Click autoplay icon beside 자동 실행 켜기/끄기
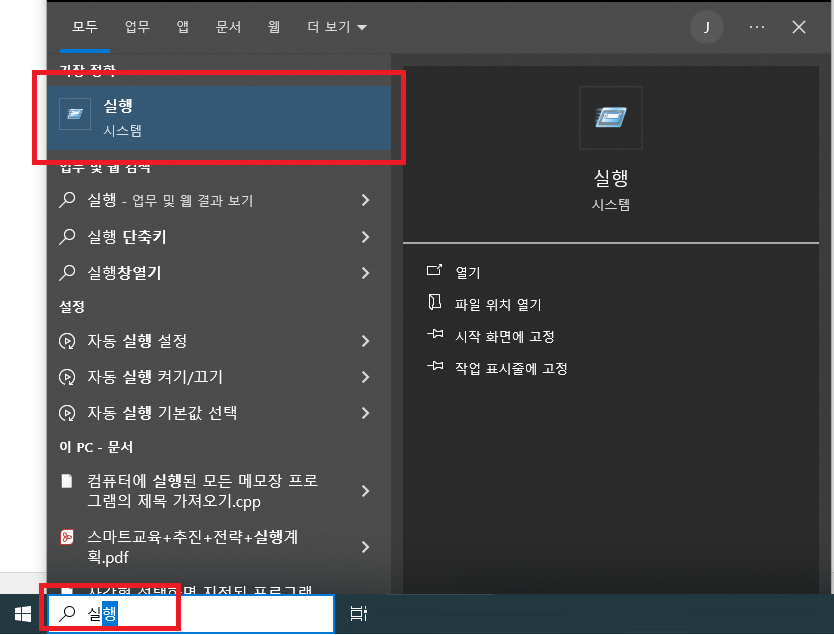834x635 pixels. pos(67,377)
